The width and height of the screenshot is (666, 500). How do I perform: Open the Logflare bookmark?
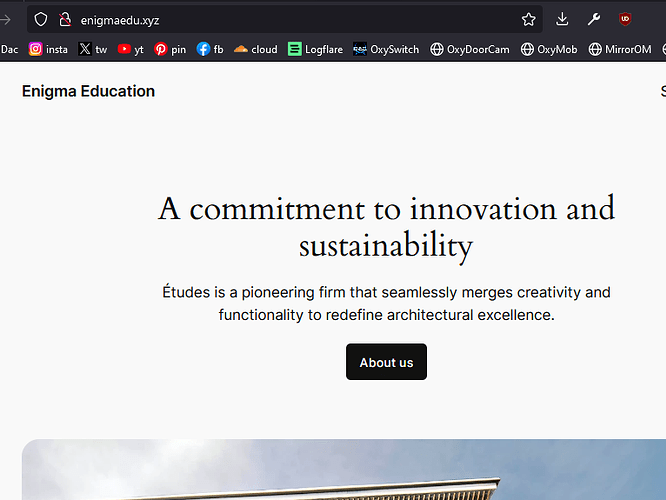coord(315,49)
